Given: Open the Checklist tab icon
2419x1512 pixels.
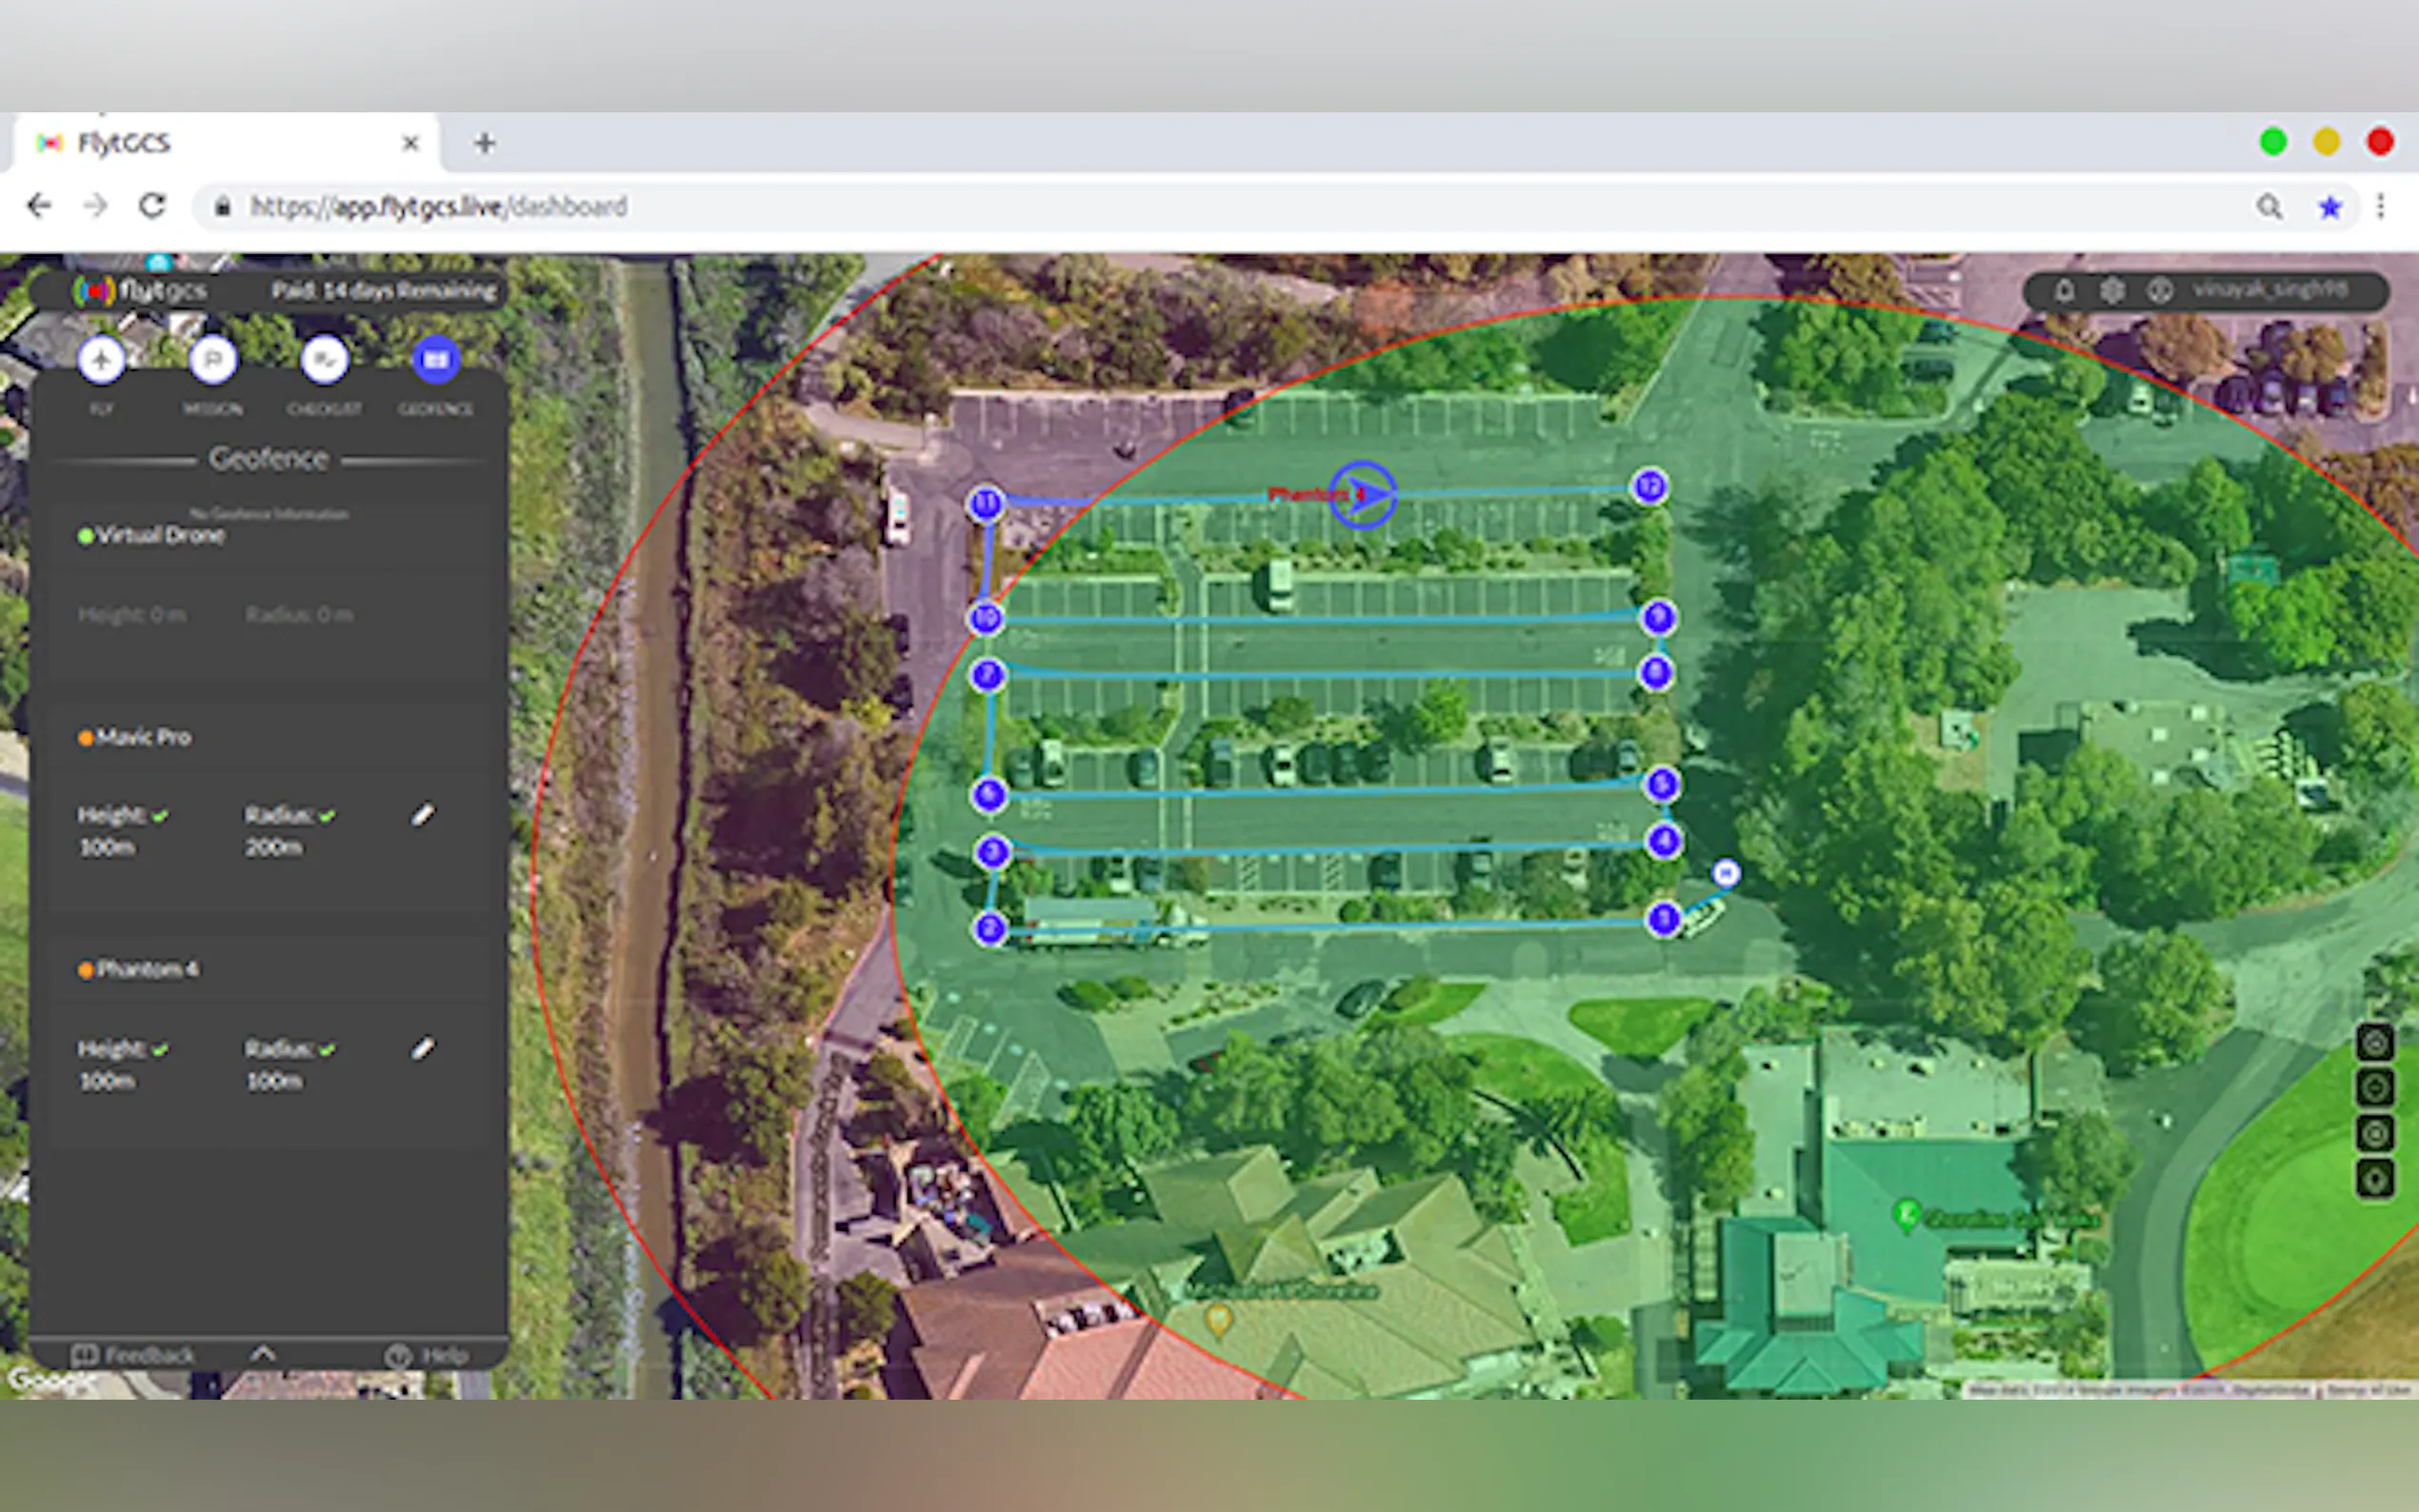Looking at the screenshot, I should (325, 360).
